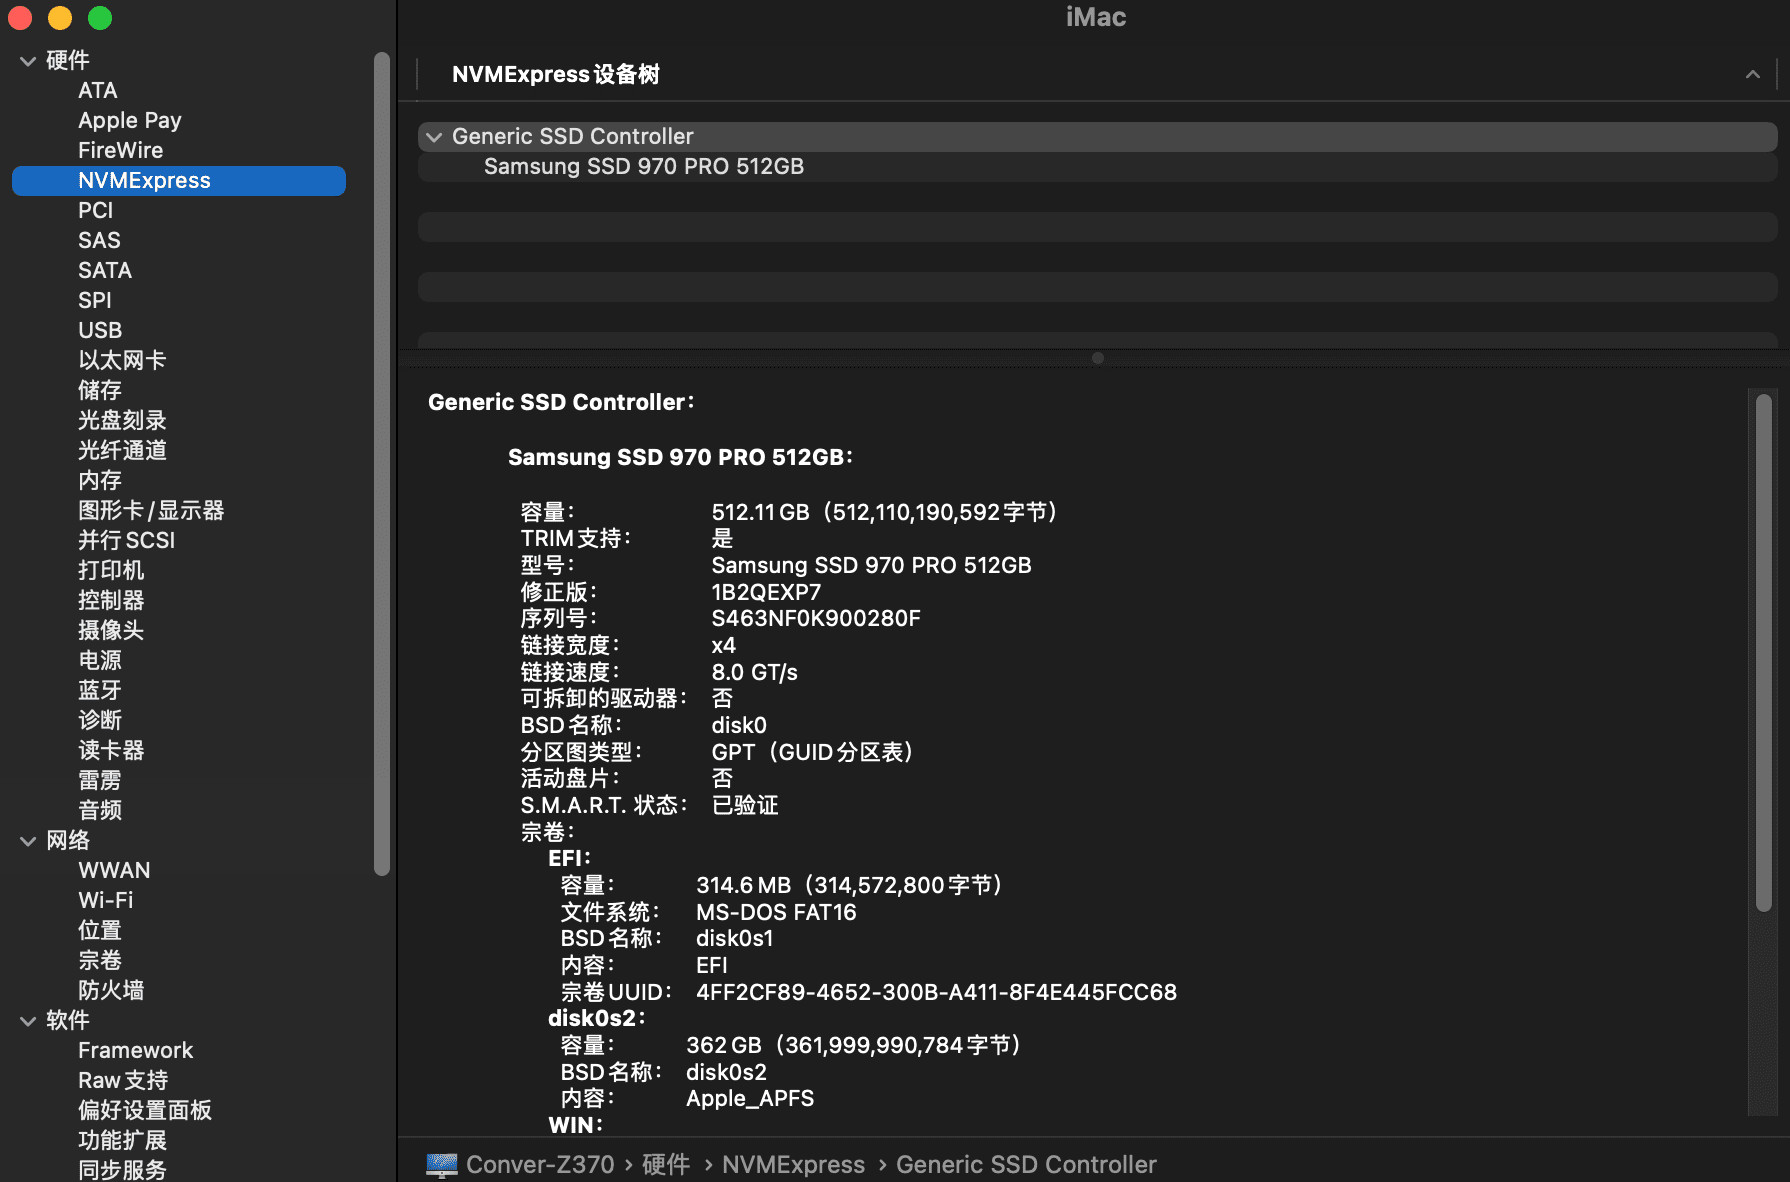Click the sidebar vertical scrollbar
The image size is (1790, 1182).
381,464
